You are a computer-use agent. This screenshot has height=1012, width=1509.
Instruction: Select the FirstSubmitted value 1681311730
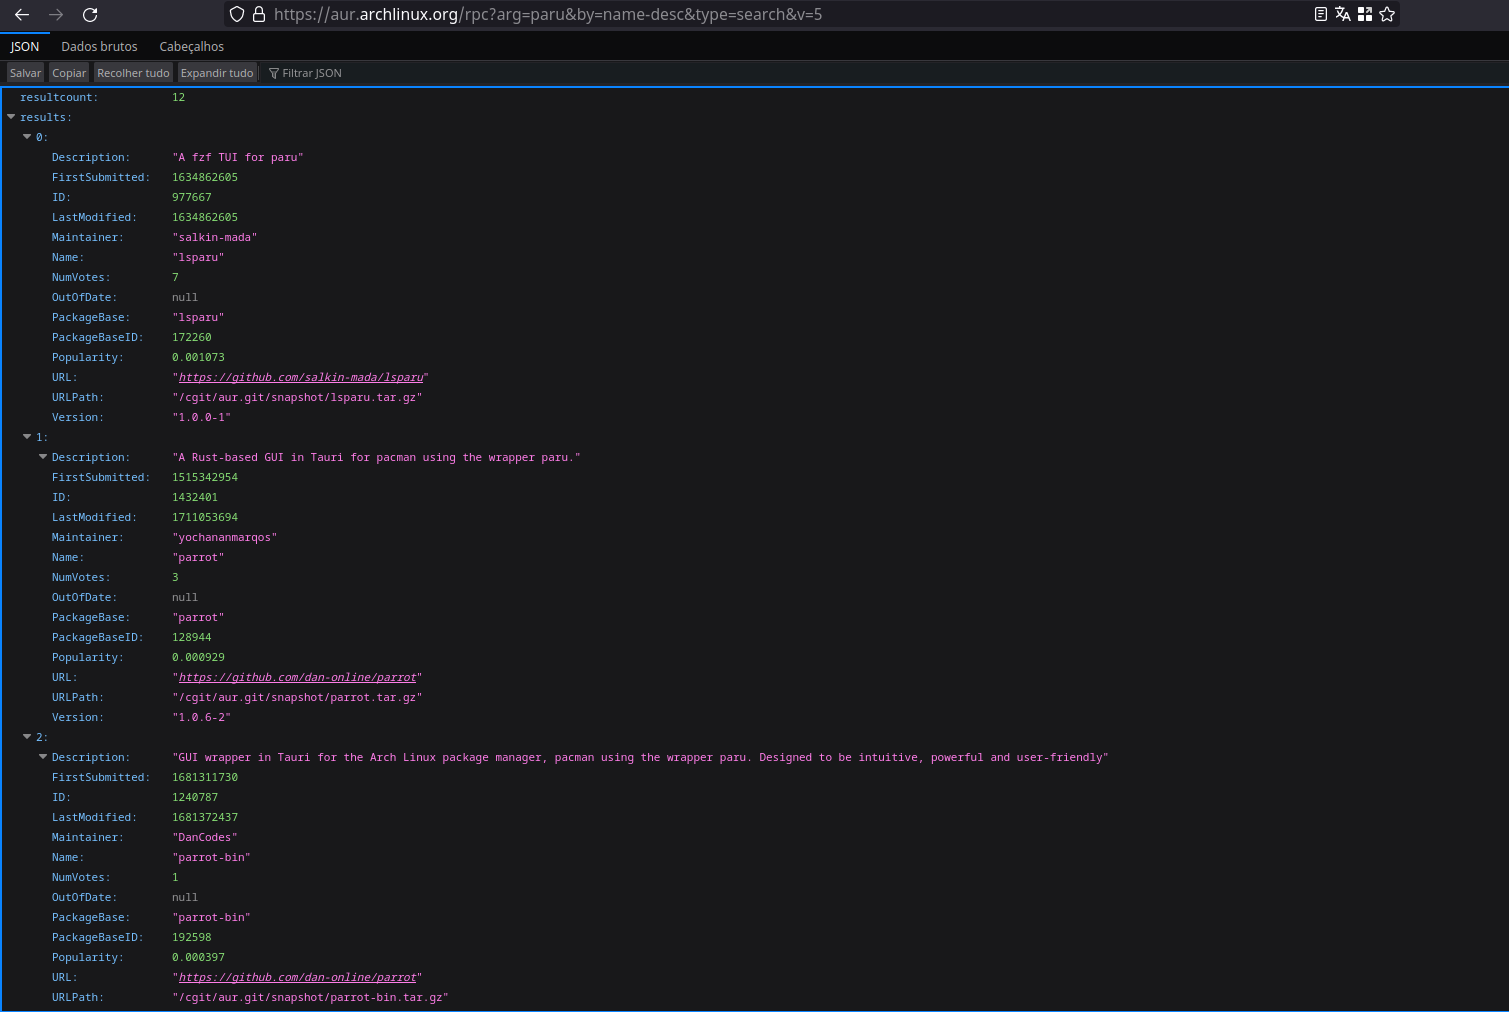pyautogui.click(x=205, y=777)
